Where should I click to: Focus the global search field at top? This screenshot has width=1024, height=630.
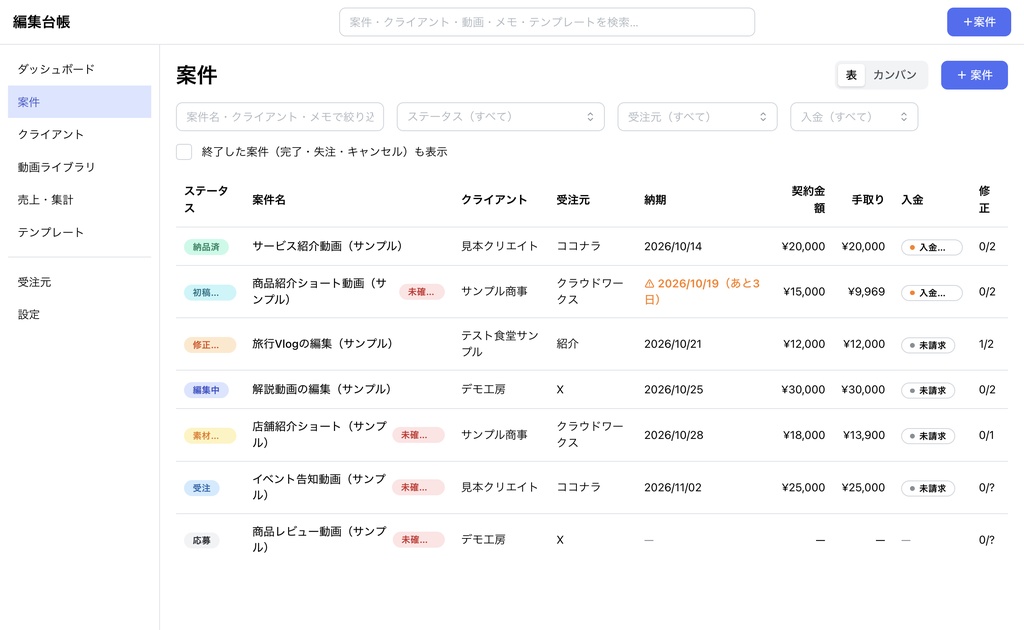pos(547,22)
